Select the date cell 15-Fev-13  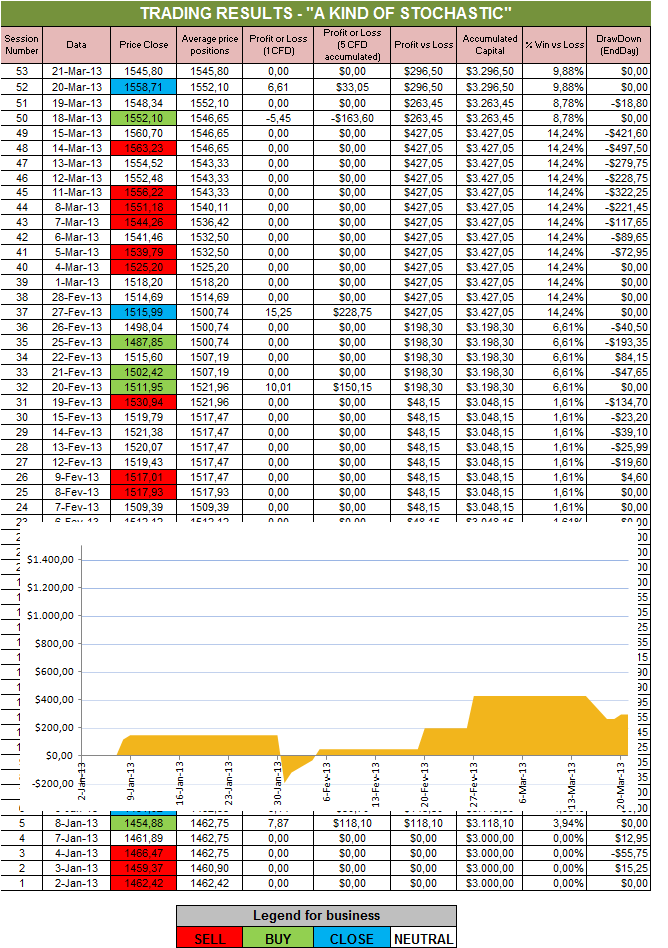[x=76, y=417]
